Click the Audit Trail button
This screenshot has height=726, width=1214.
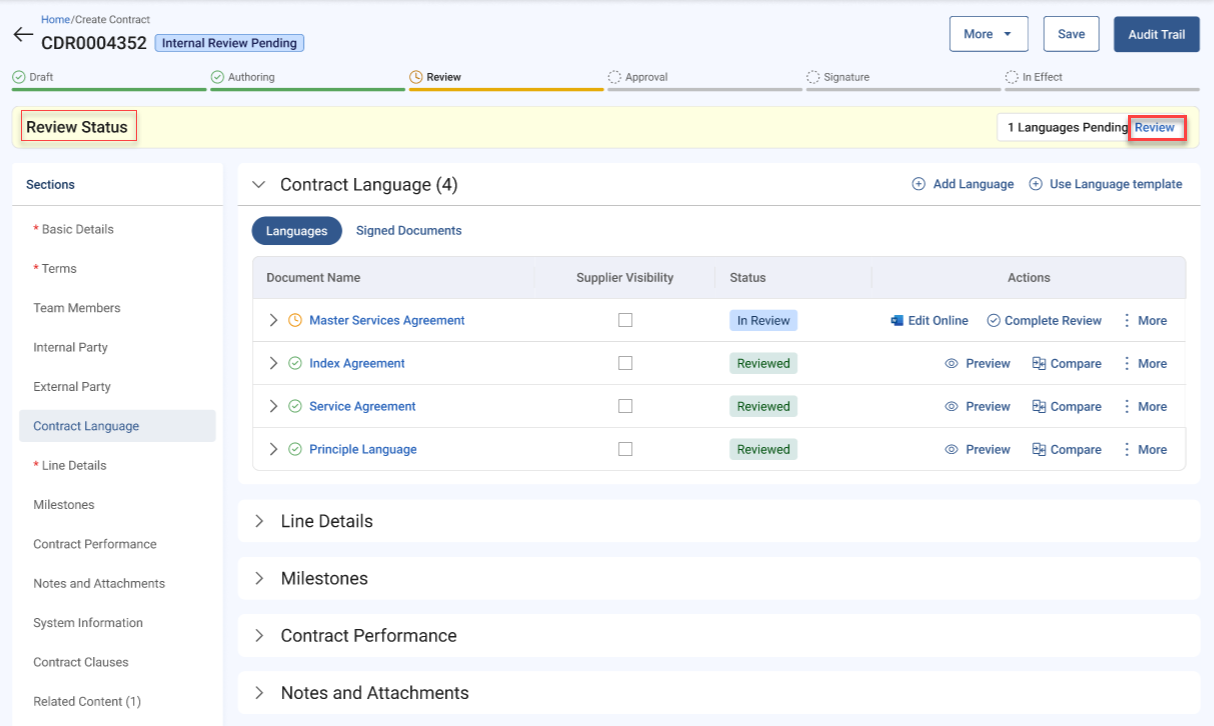click(1156, 34)
